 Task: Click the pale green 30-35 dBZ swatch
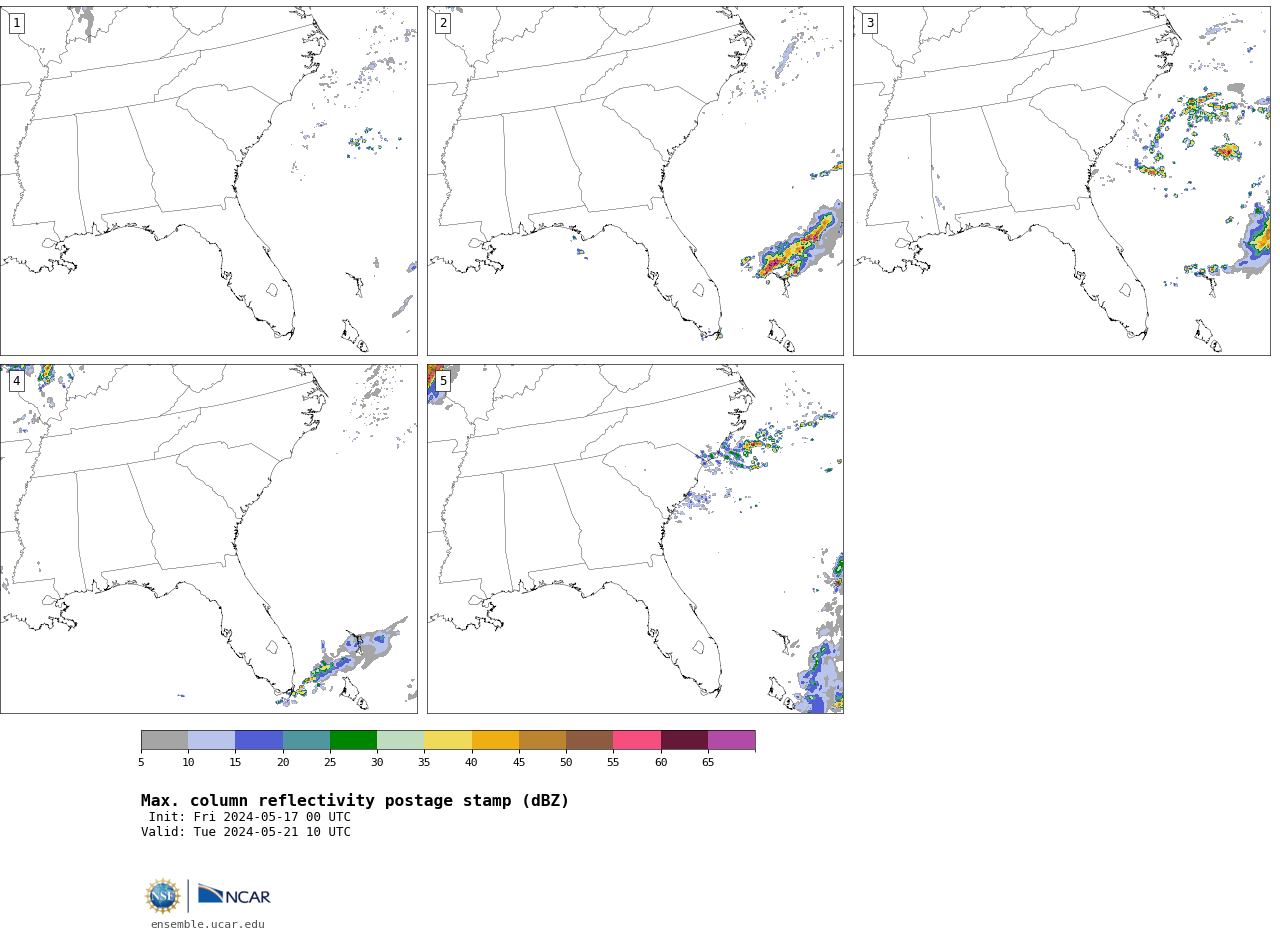401,740
